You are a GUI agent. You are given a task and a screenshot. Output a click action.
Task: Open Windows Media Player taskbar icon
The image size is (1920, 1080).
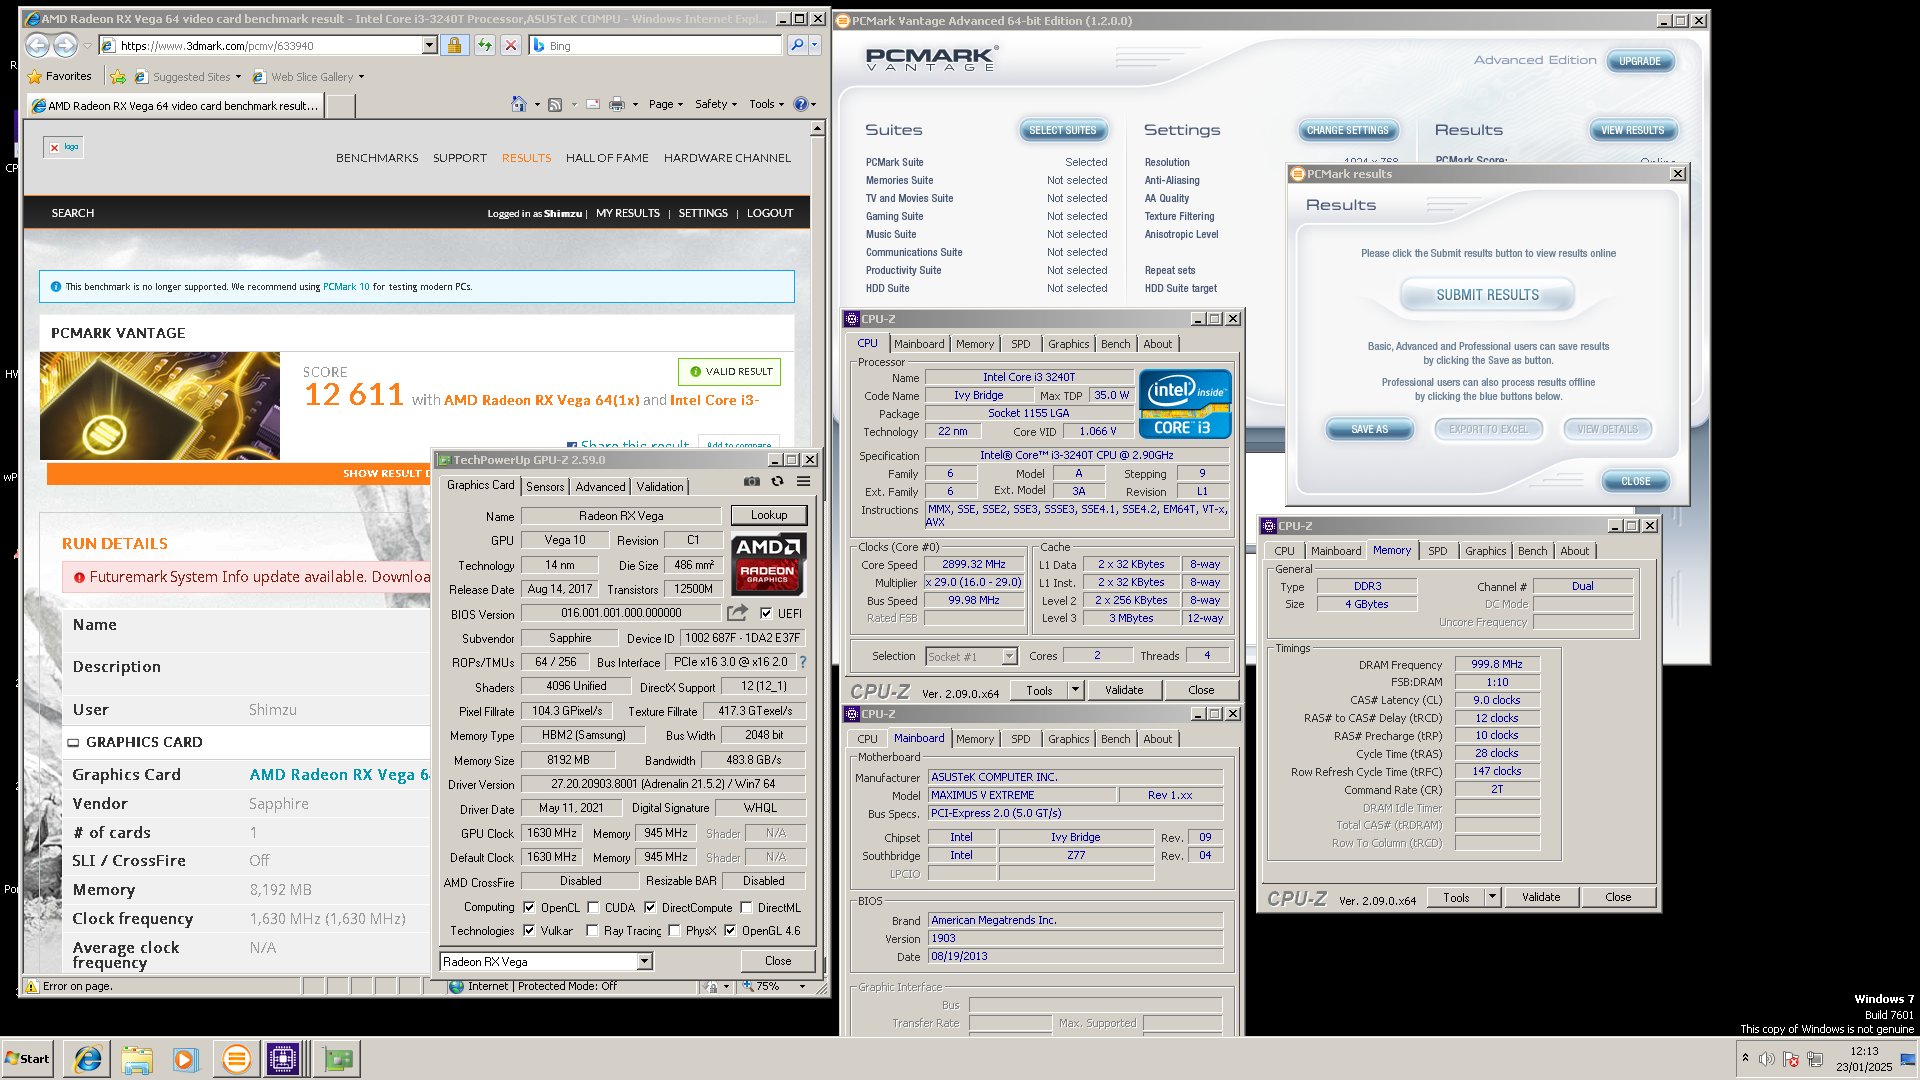(186, 1059)
